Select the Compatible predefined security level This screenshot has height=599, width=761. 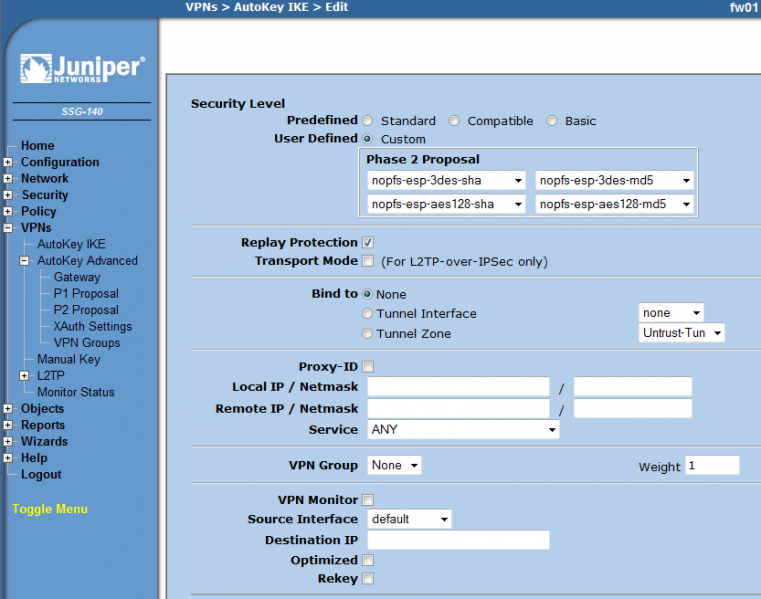pyautogui.click(x=454, y=121)
